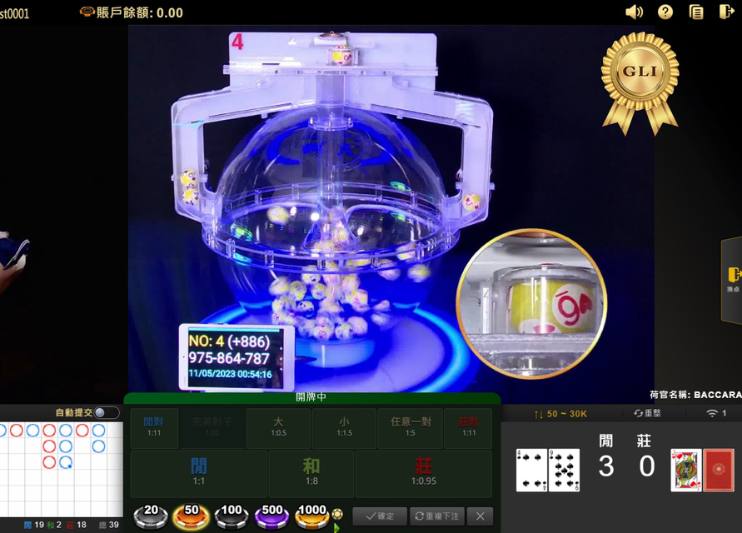This screenshot has height=533, width=742.
Task: Select the 20 value chip
Action: [151, 514]
